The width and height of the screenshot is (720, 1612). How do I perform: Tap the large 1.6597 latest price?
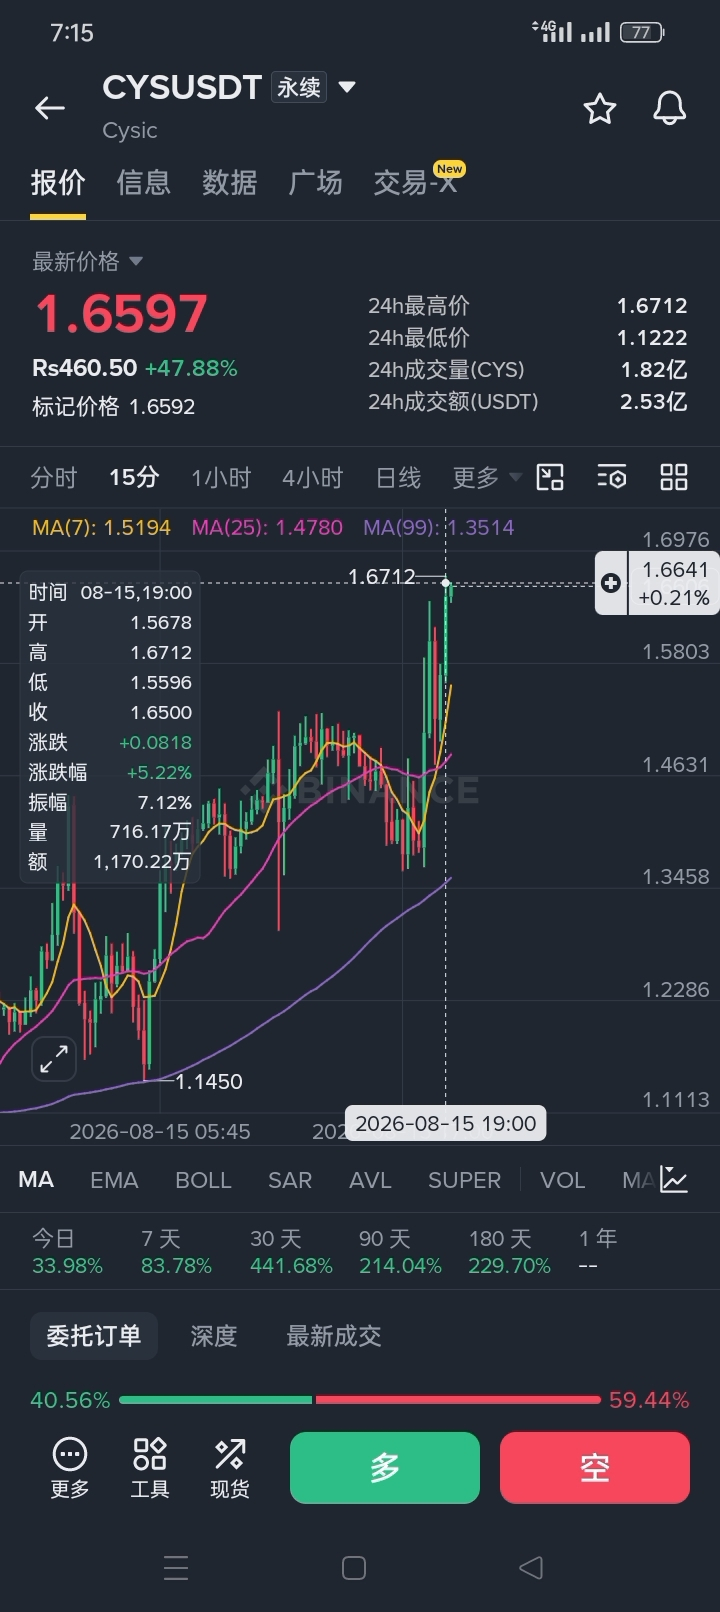tap(122, 314)
